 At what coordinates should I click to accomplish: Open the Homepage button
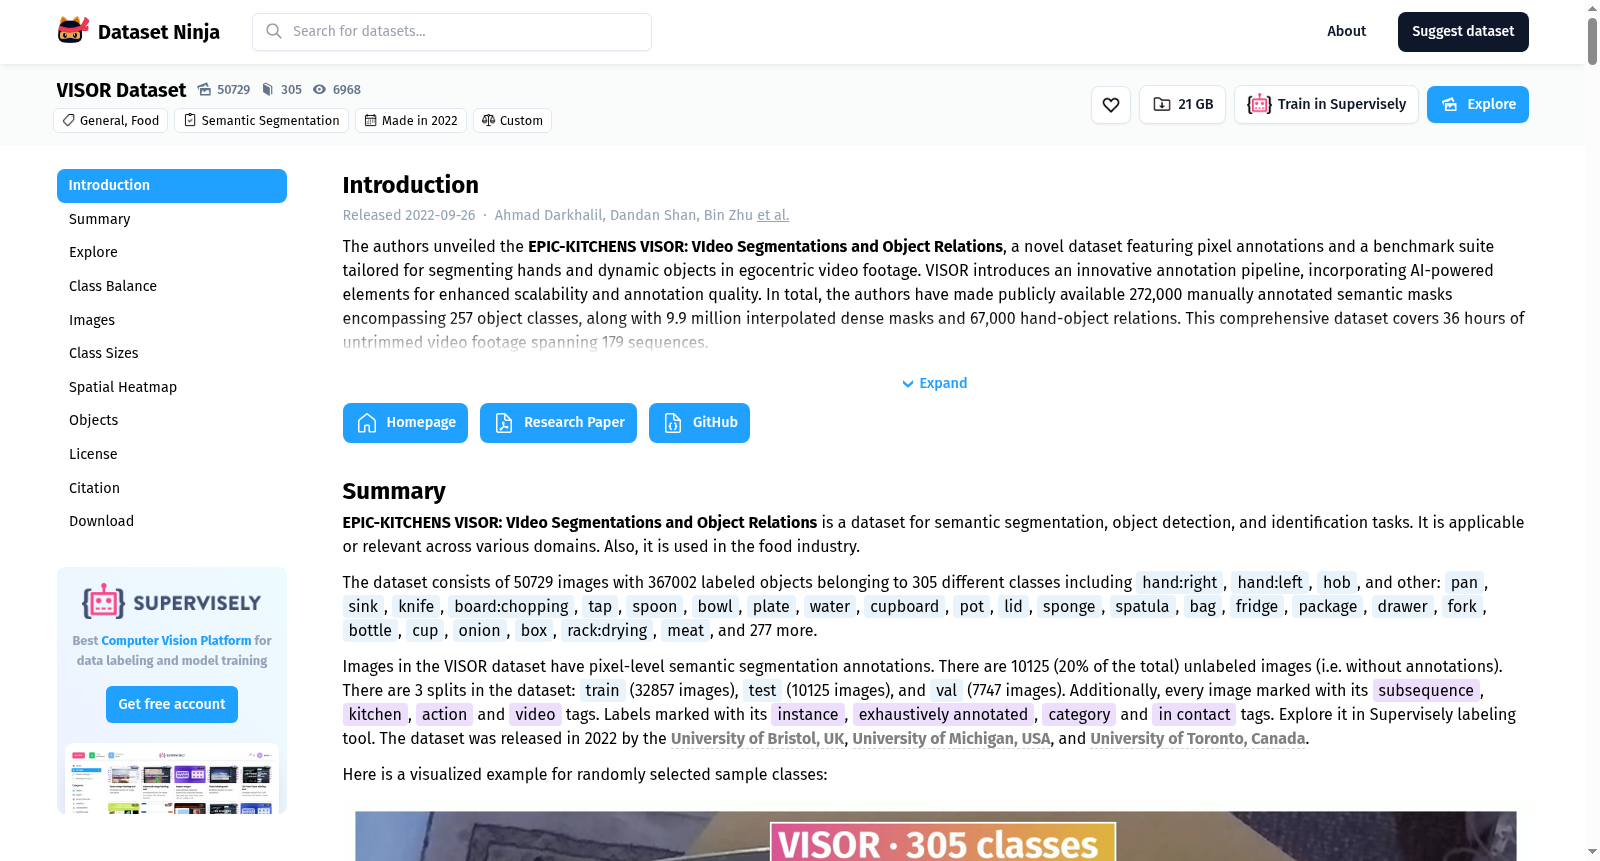(405, 423)
